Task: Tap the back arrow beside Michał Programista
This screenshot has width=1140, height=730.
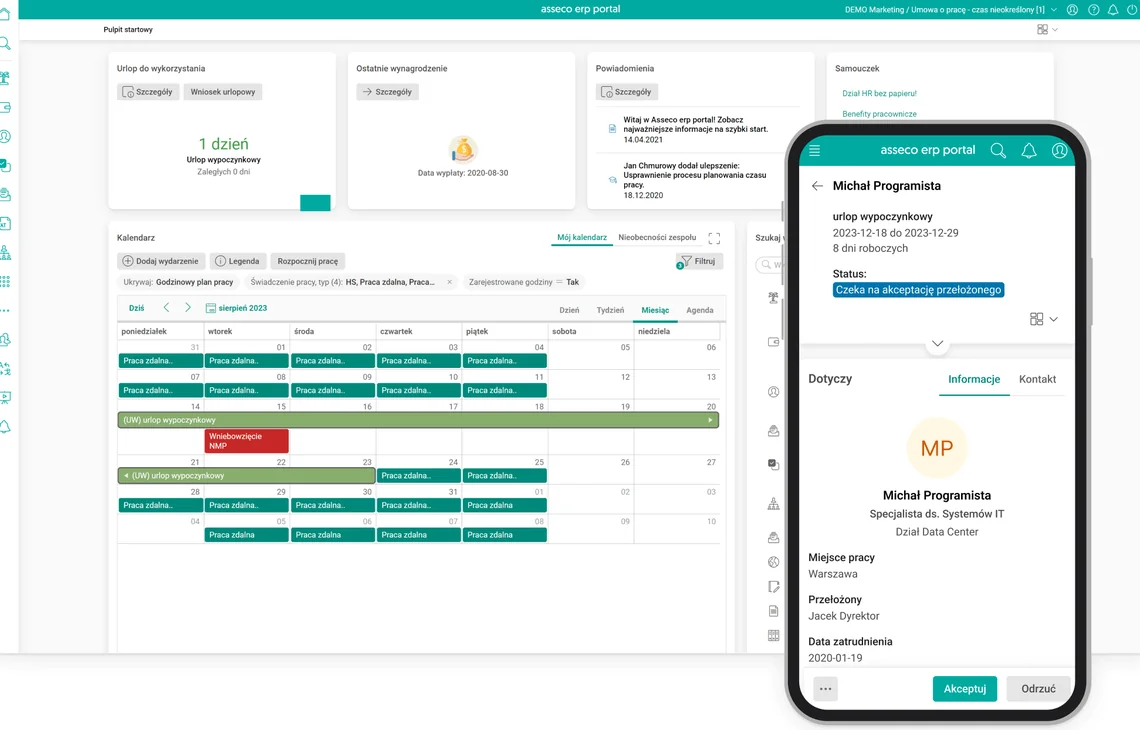Action: tap(817, 186)
